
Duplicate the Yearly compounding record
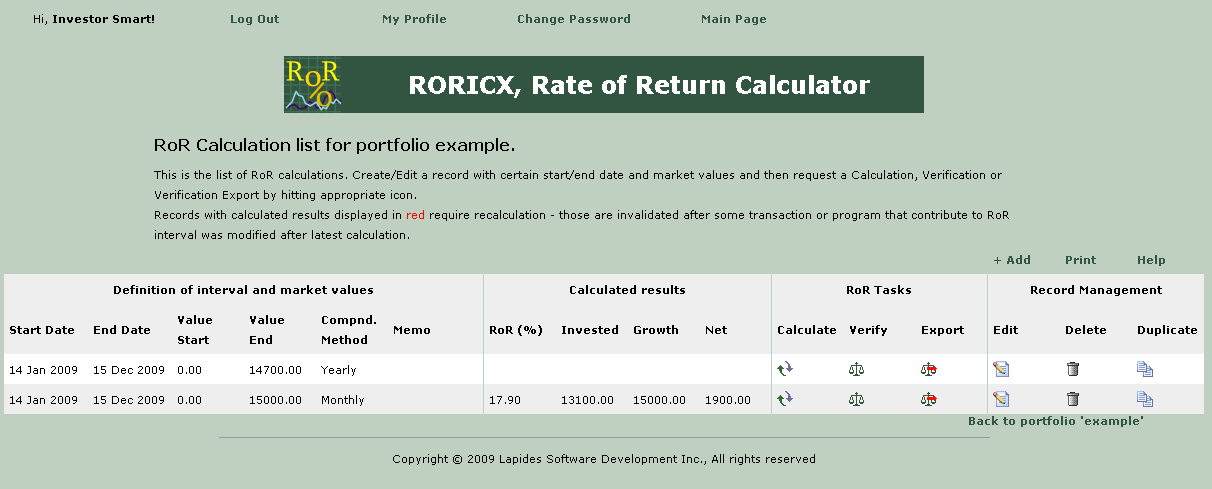point(1145,369)
